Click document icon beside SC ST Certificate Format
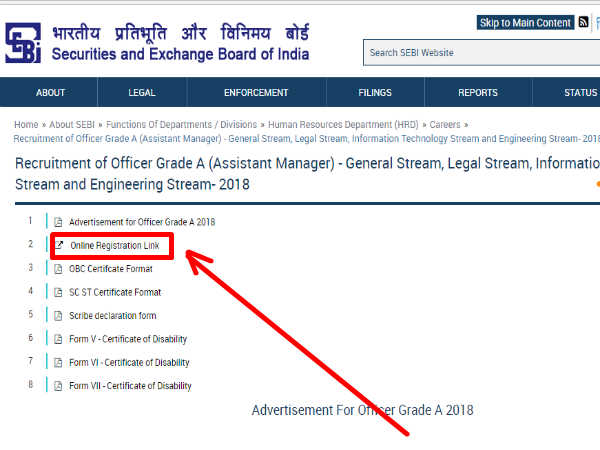Image resolution: width=600 pixels, height=450 pixels. [x=58, y=292]
